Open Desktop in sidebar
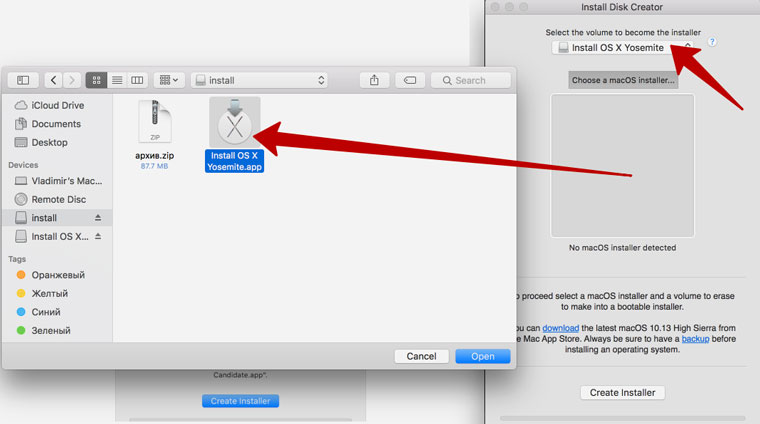 click(58, 142)
